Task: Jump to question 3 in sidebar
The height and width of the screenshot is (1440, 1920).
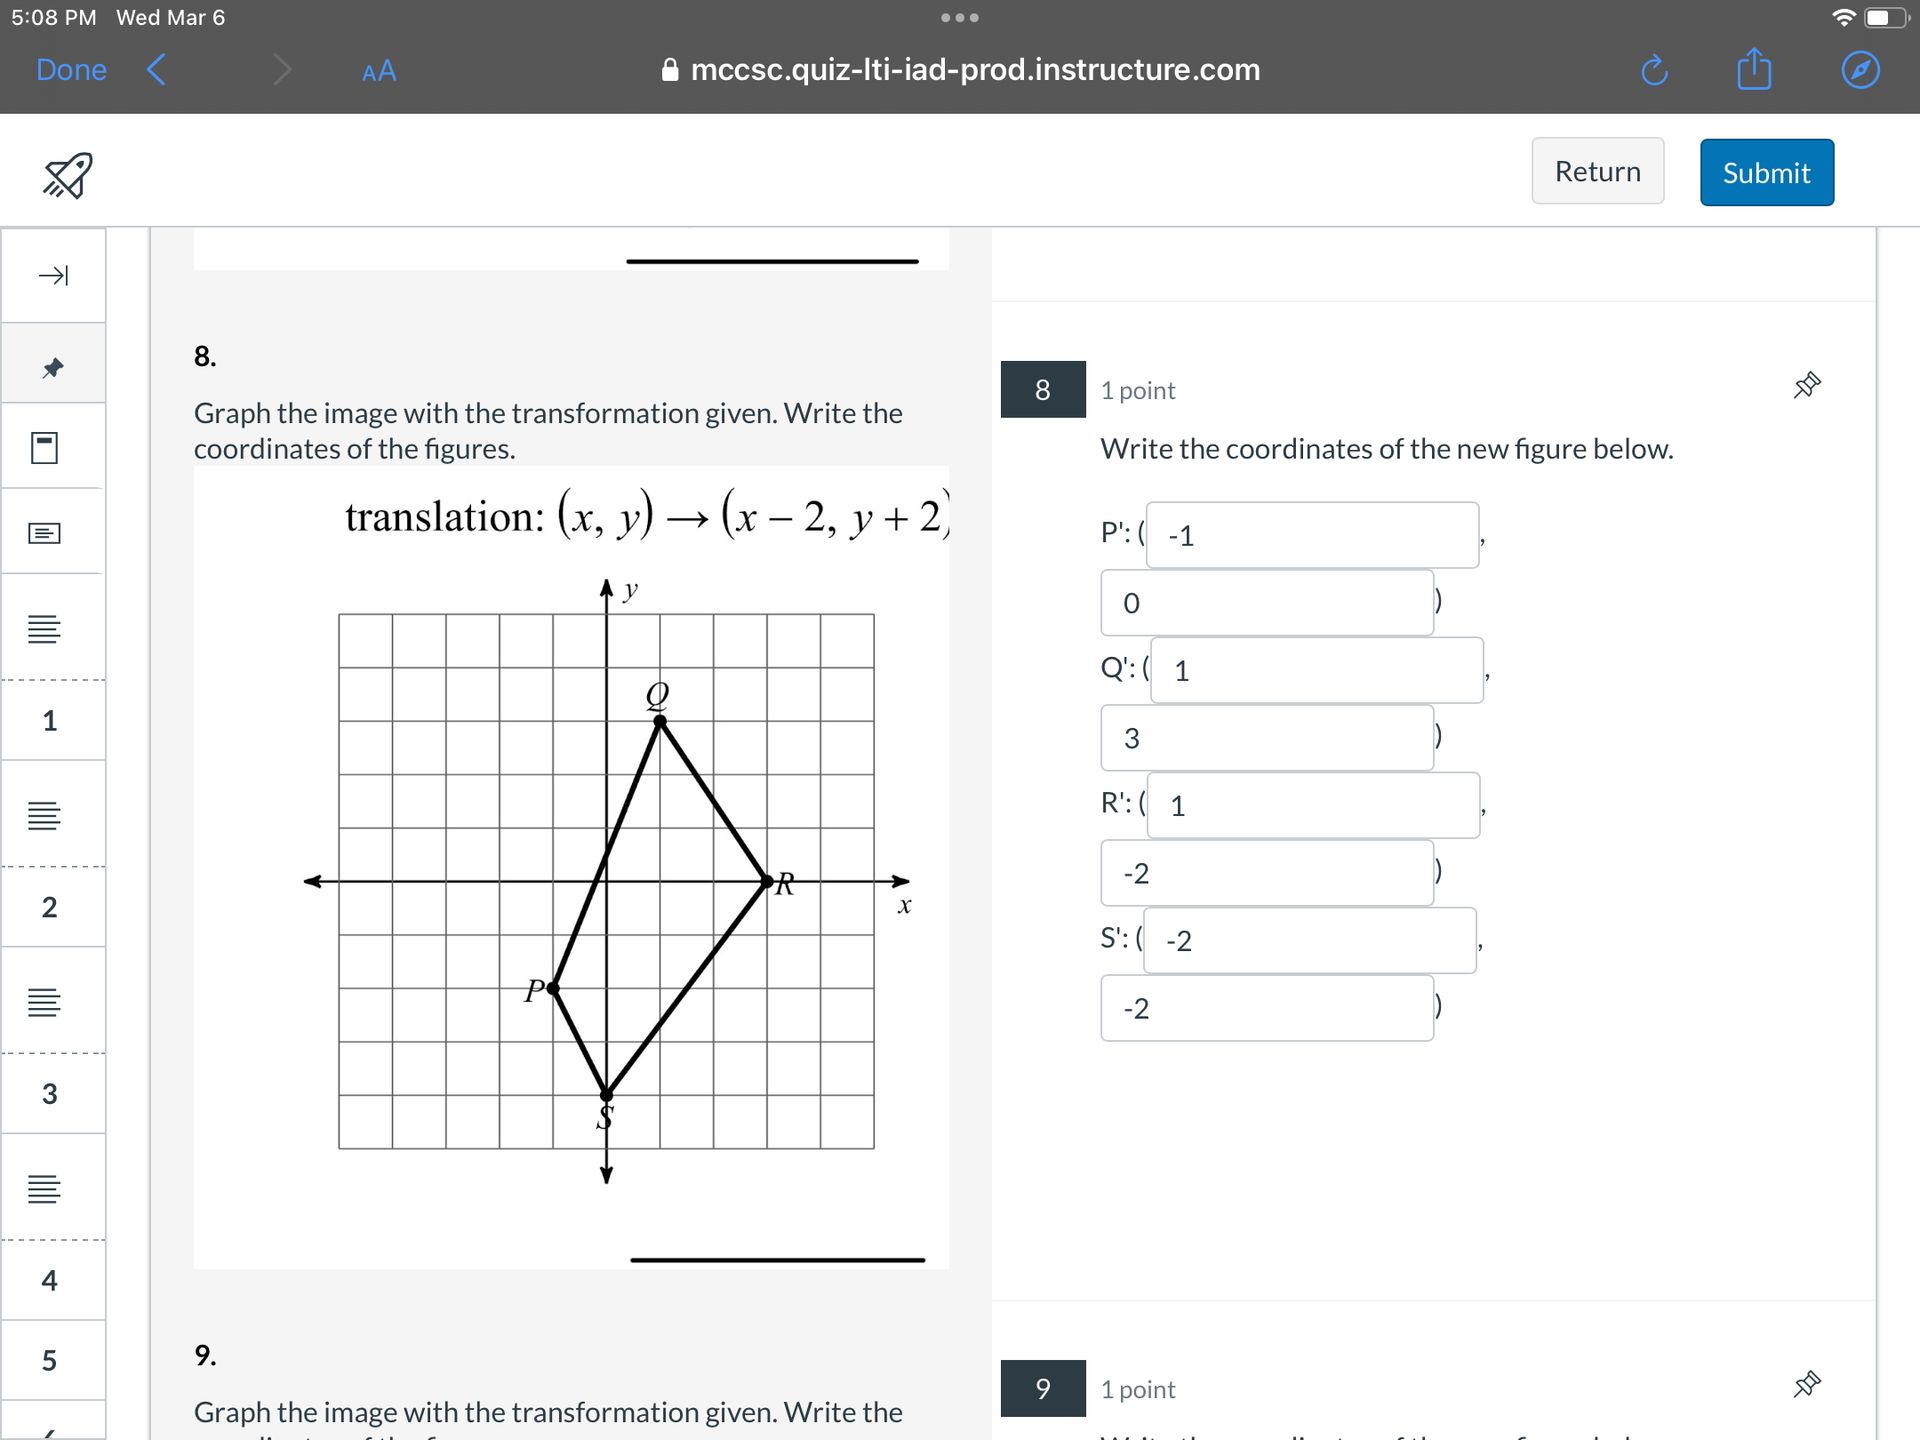Action: pos(50,1093)
